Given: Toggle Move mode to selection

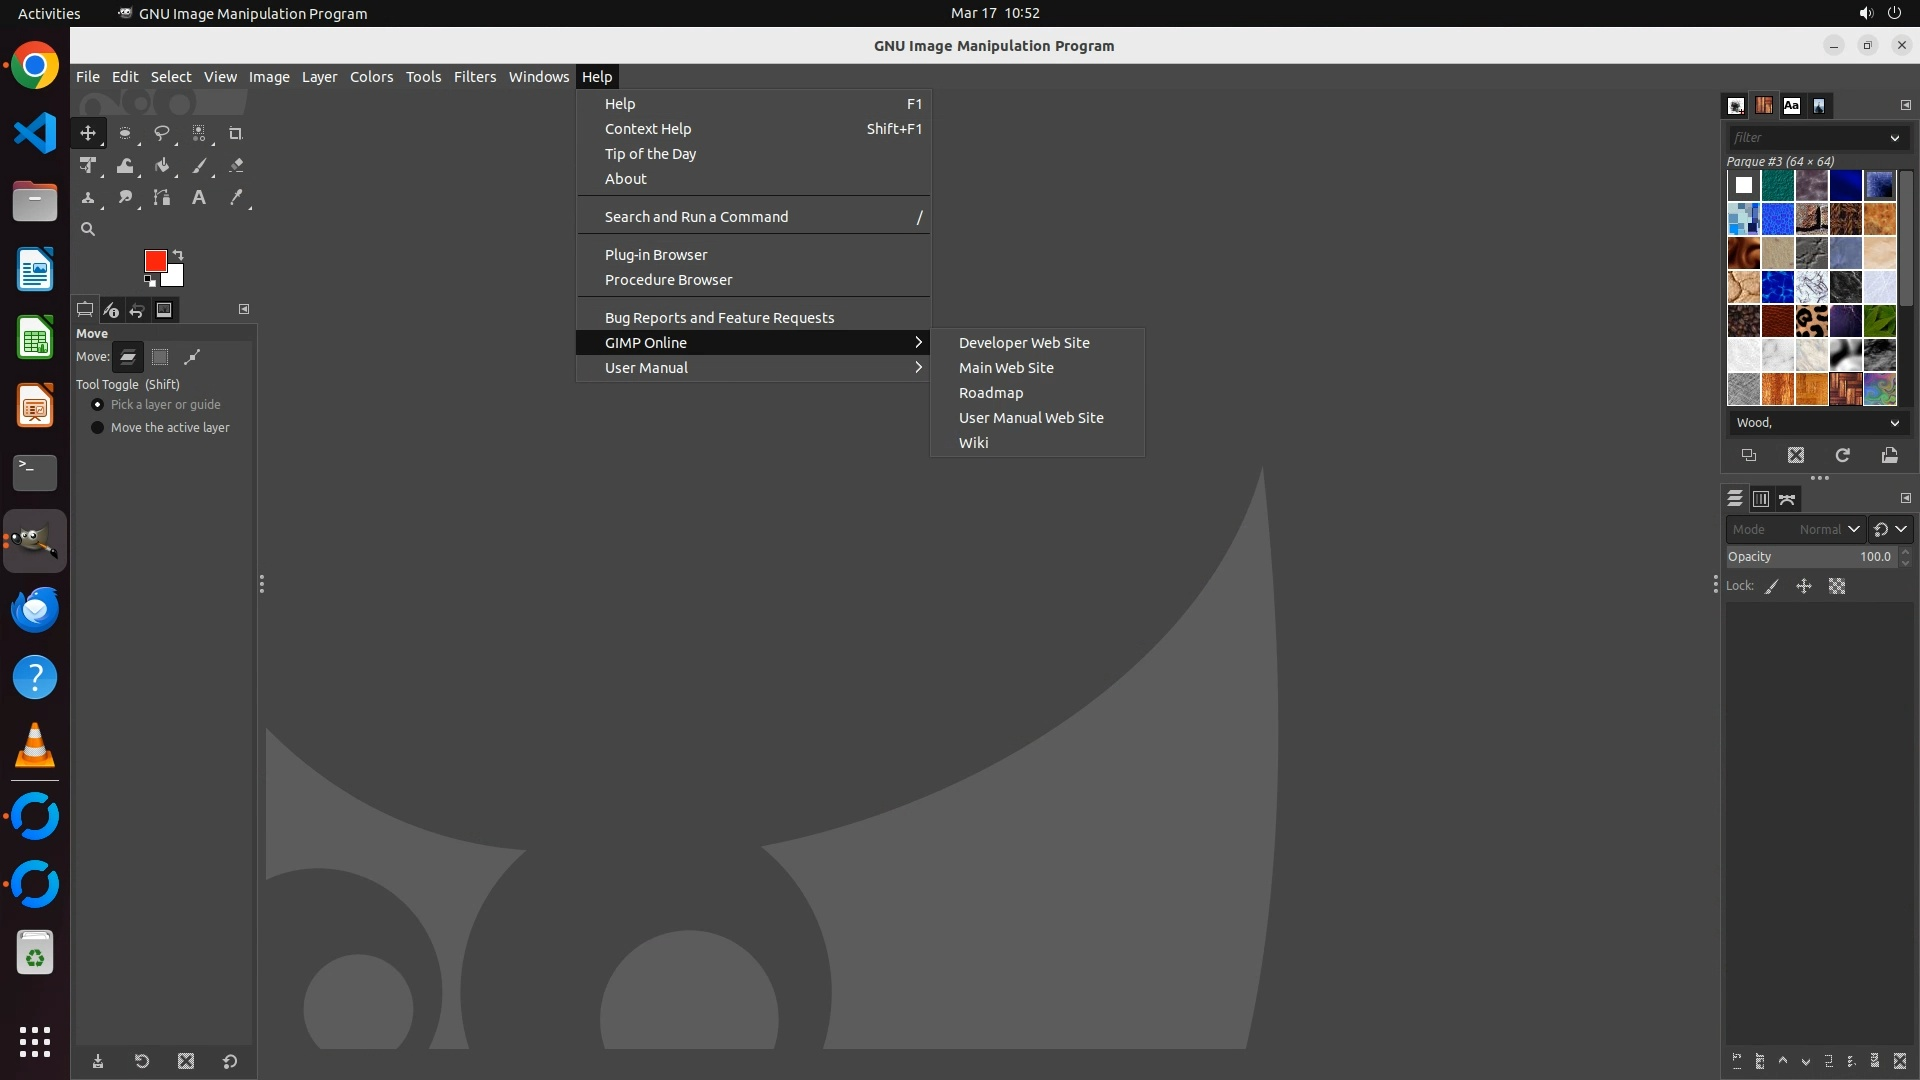Looking at the screenshot, I should point(160,357).
